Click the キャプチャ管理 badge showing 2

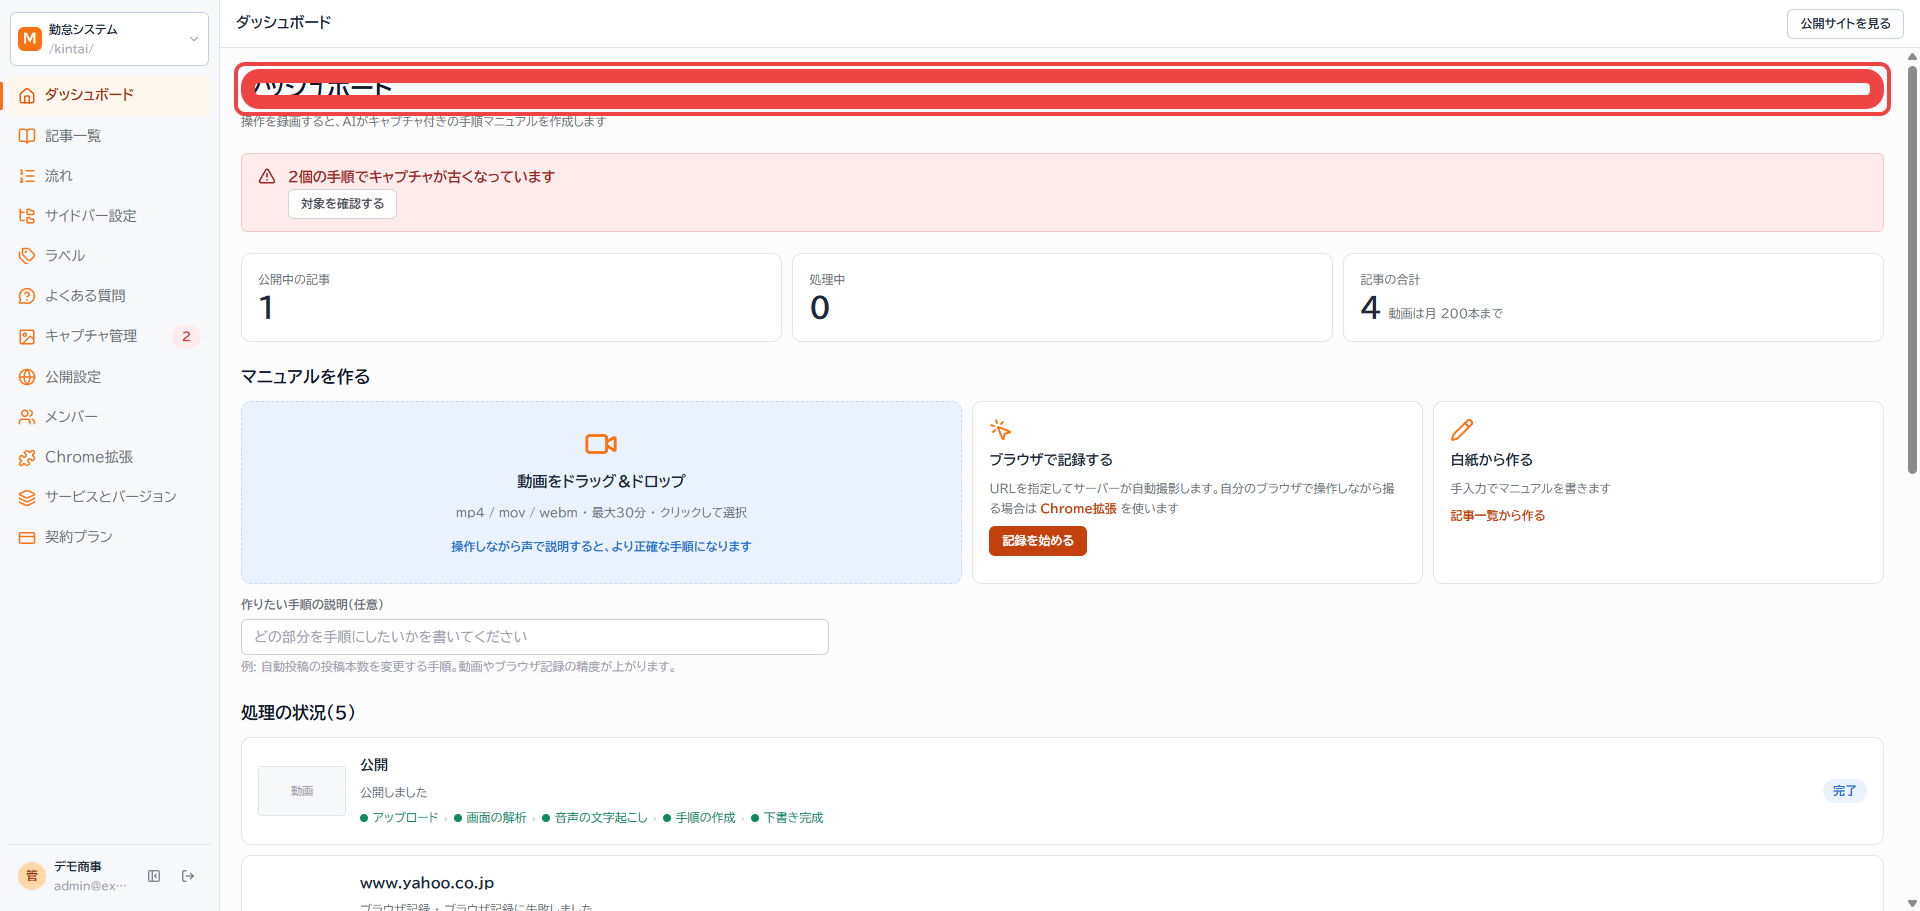coord(186,337)
